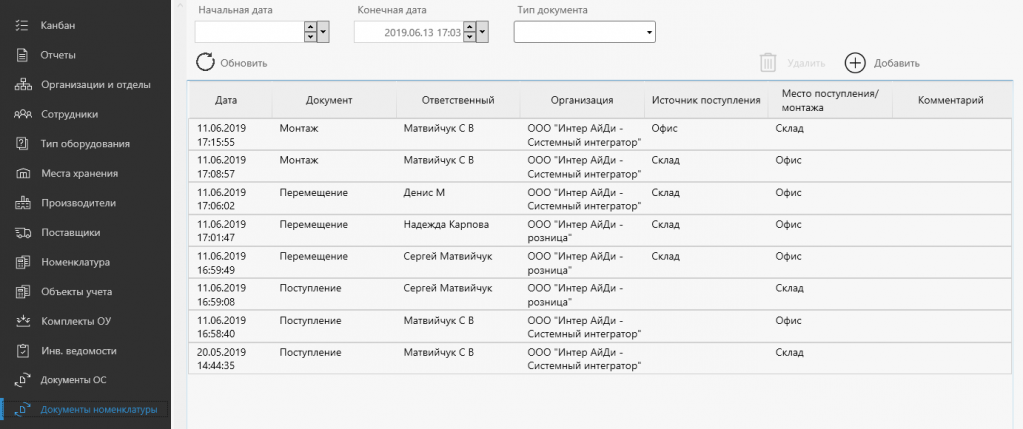This screenshot has height=429, width=1023.
Task: Decrease the Конечная дата value with down arrow
Action: (x=469, y=37)
